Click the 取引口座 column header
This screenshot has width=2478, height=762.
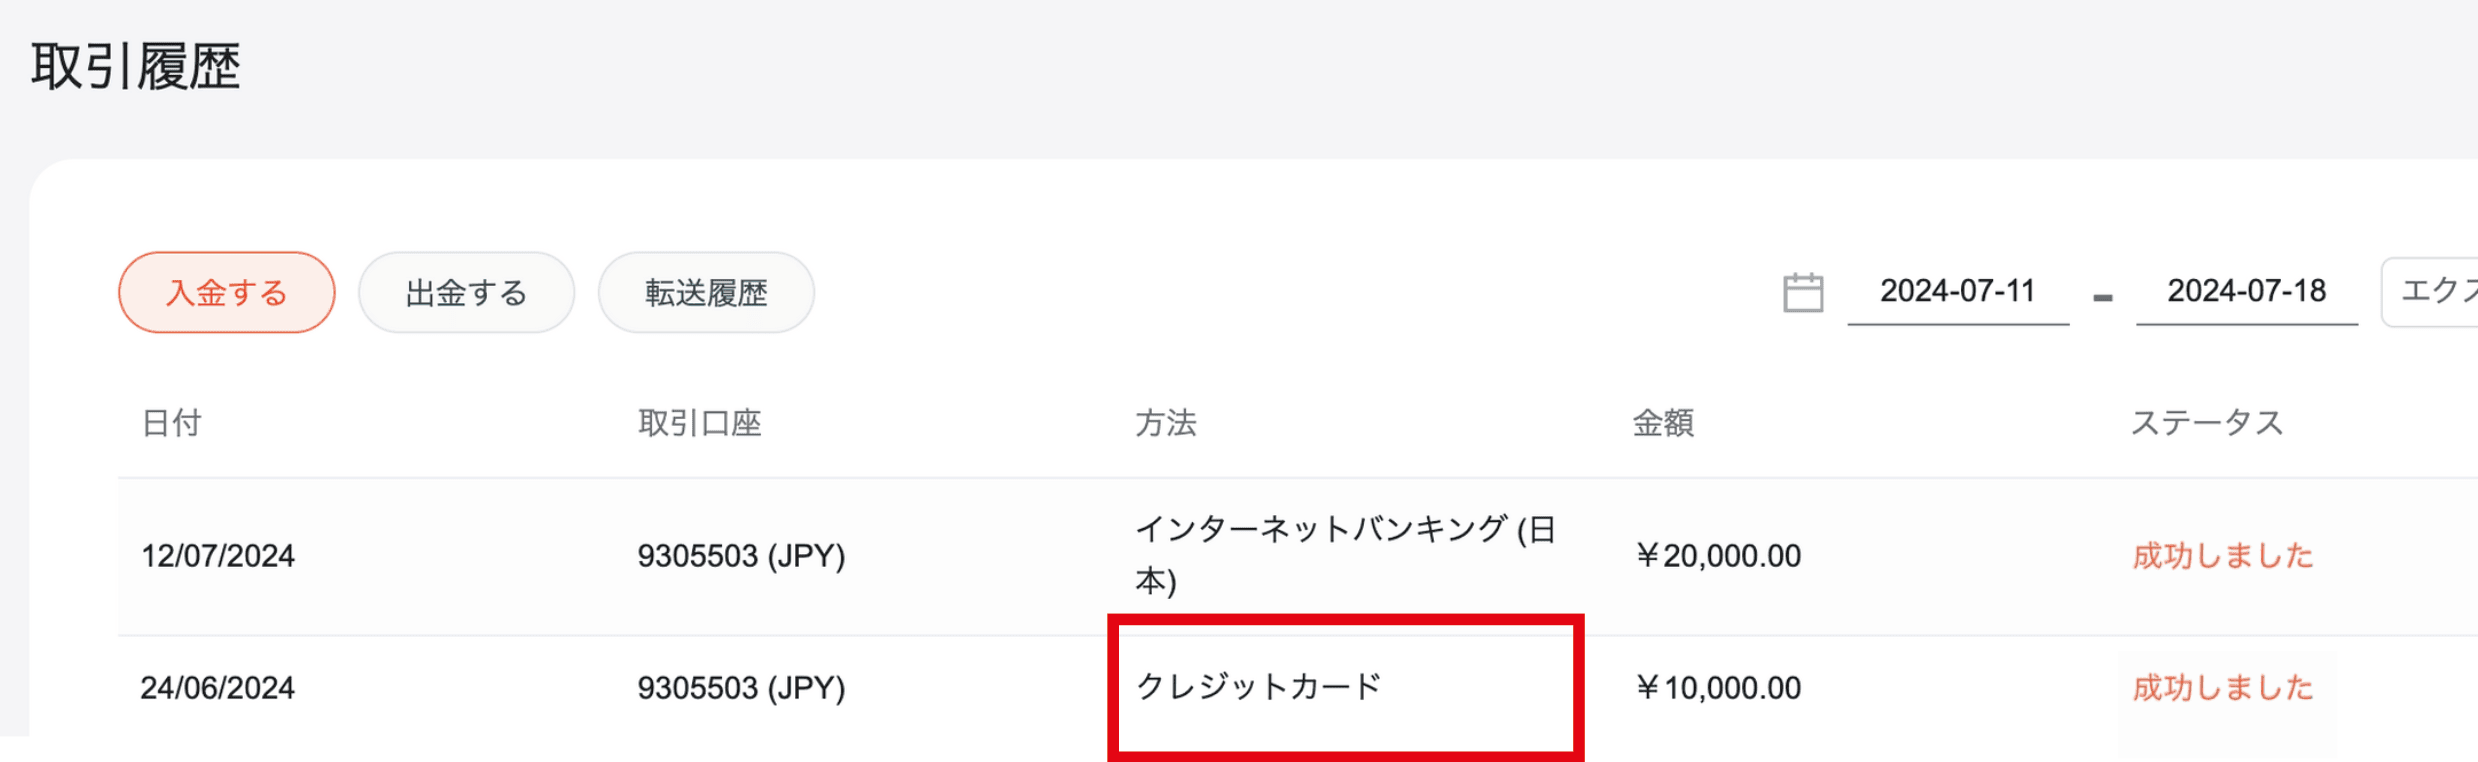[700, 423]
